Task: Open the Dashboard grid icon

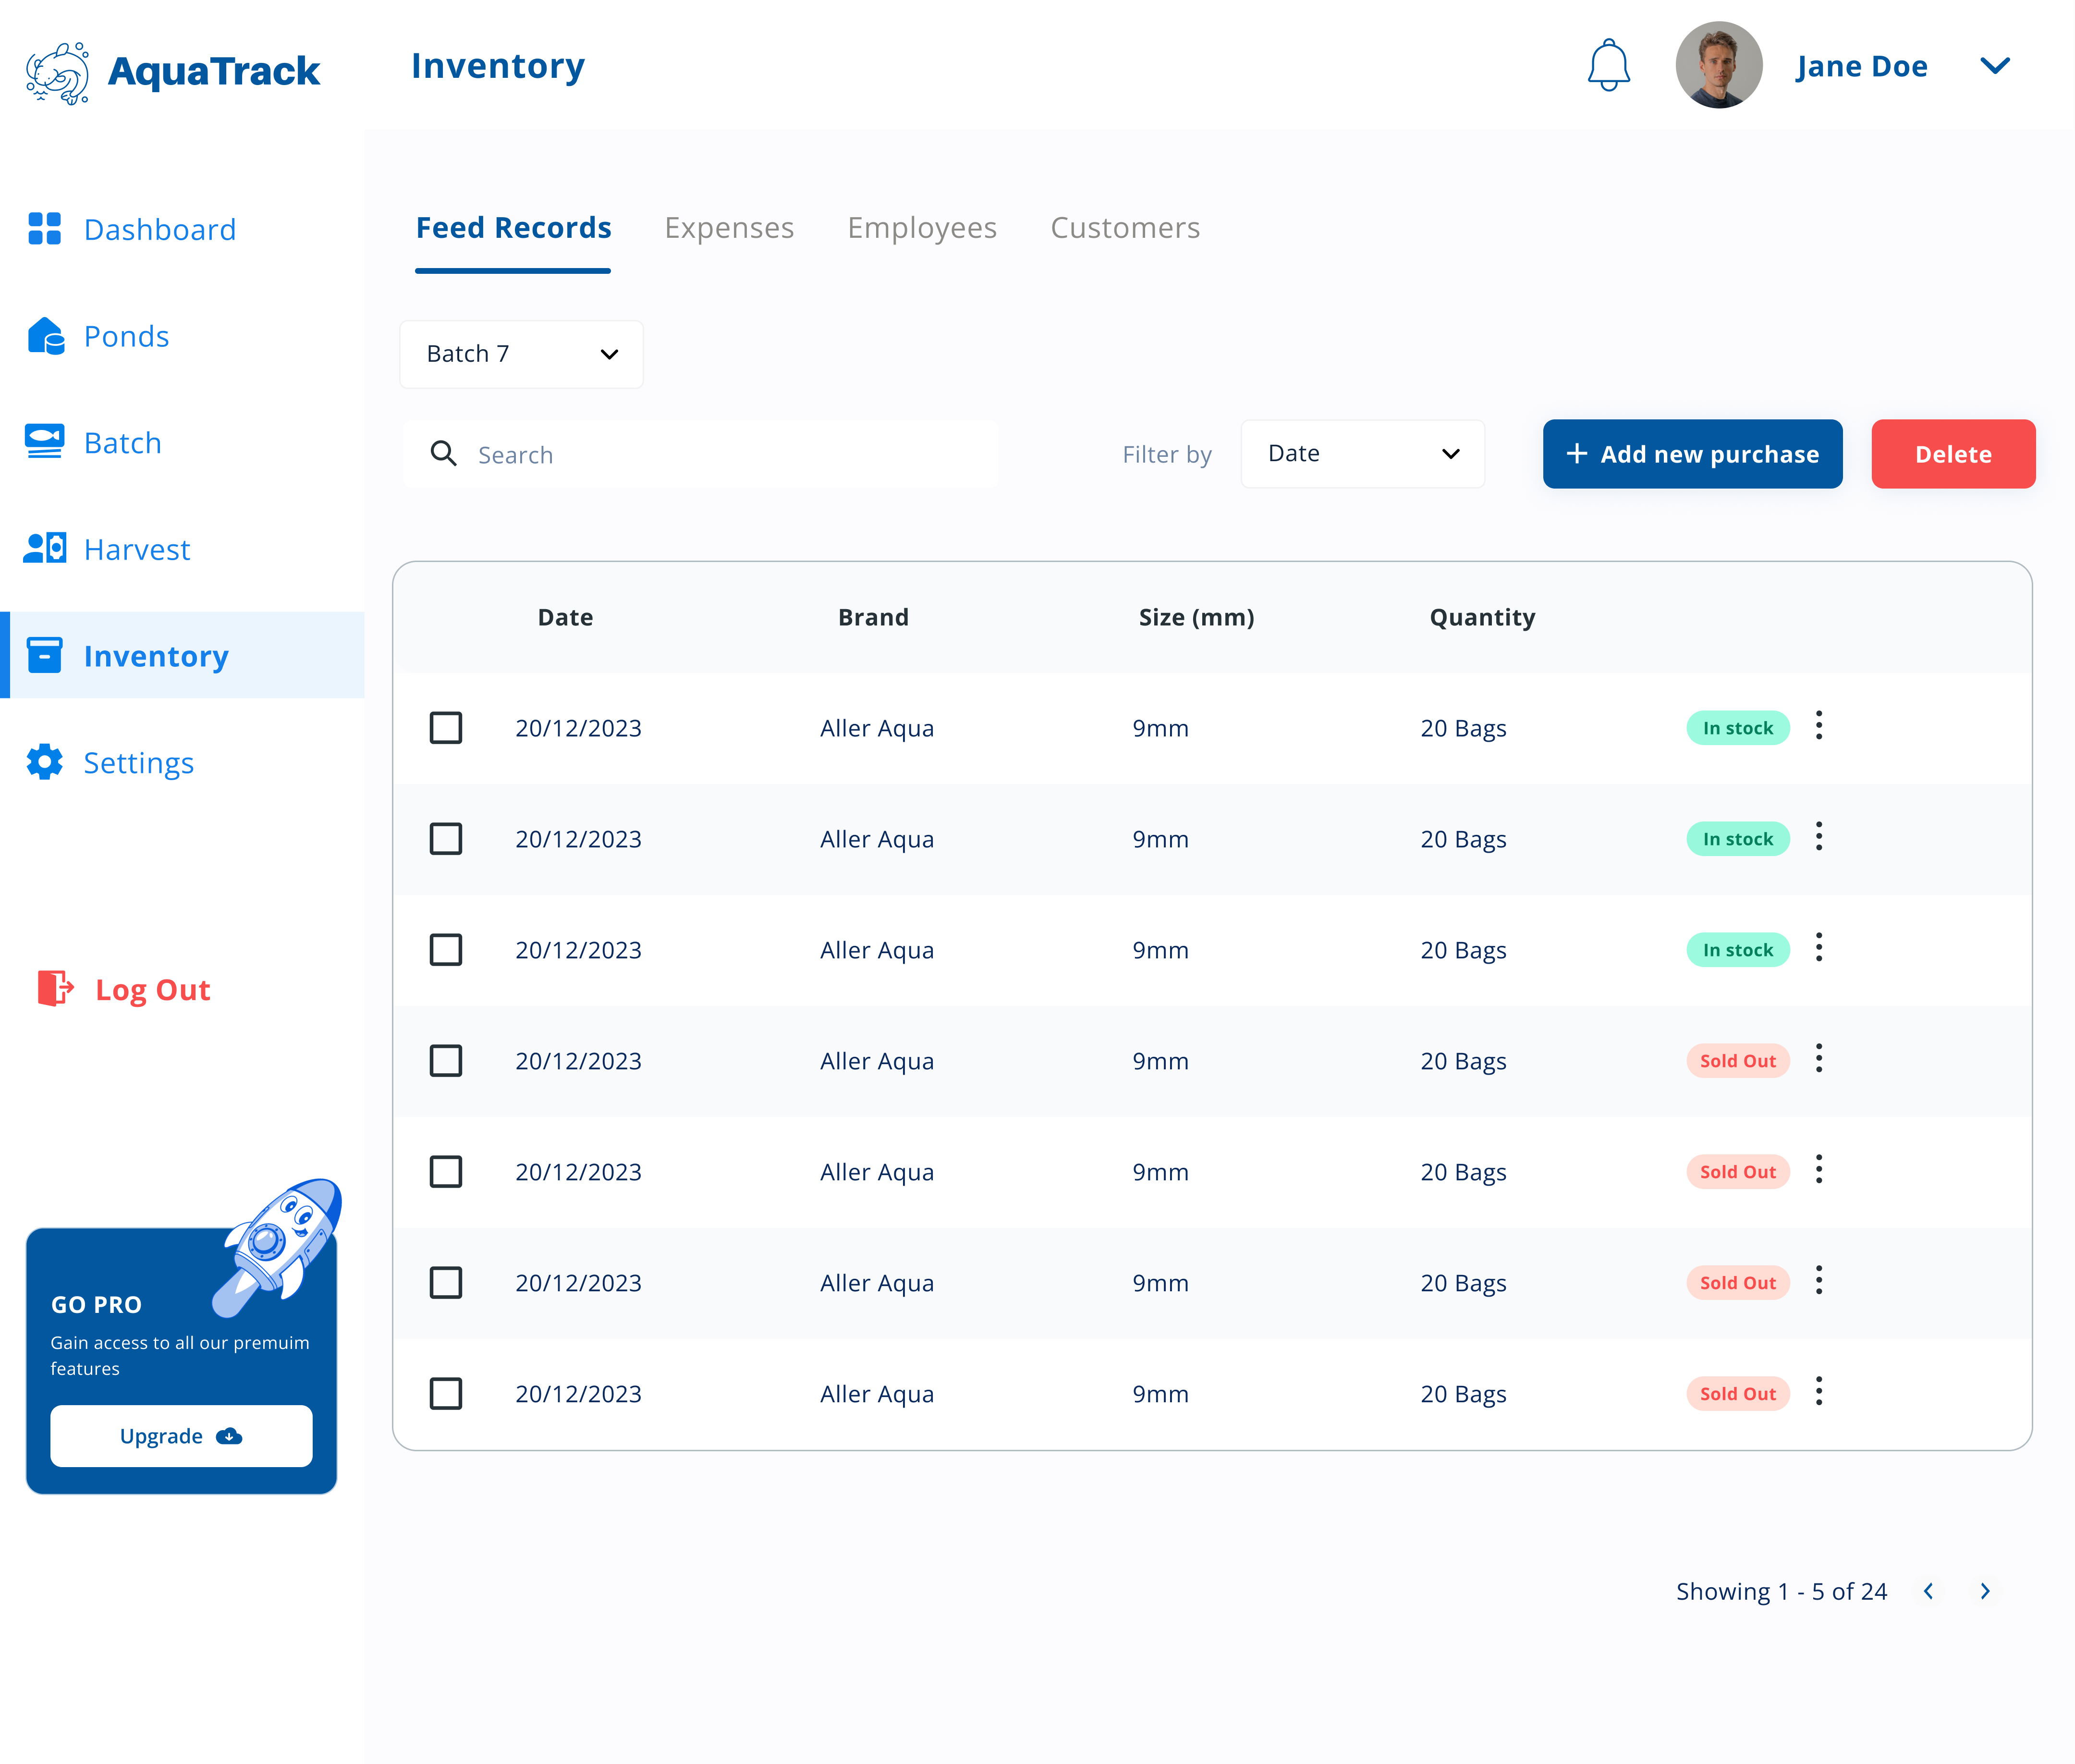Action: pos(44,229)
